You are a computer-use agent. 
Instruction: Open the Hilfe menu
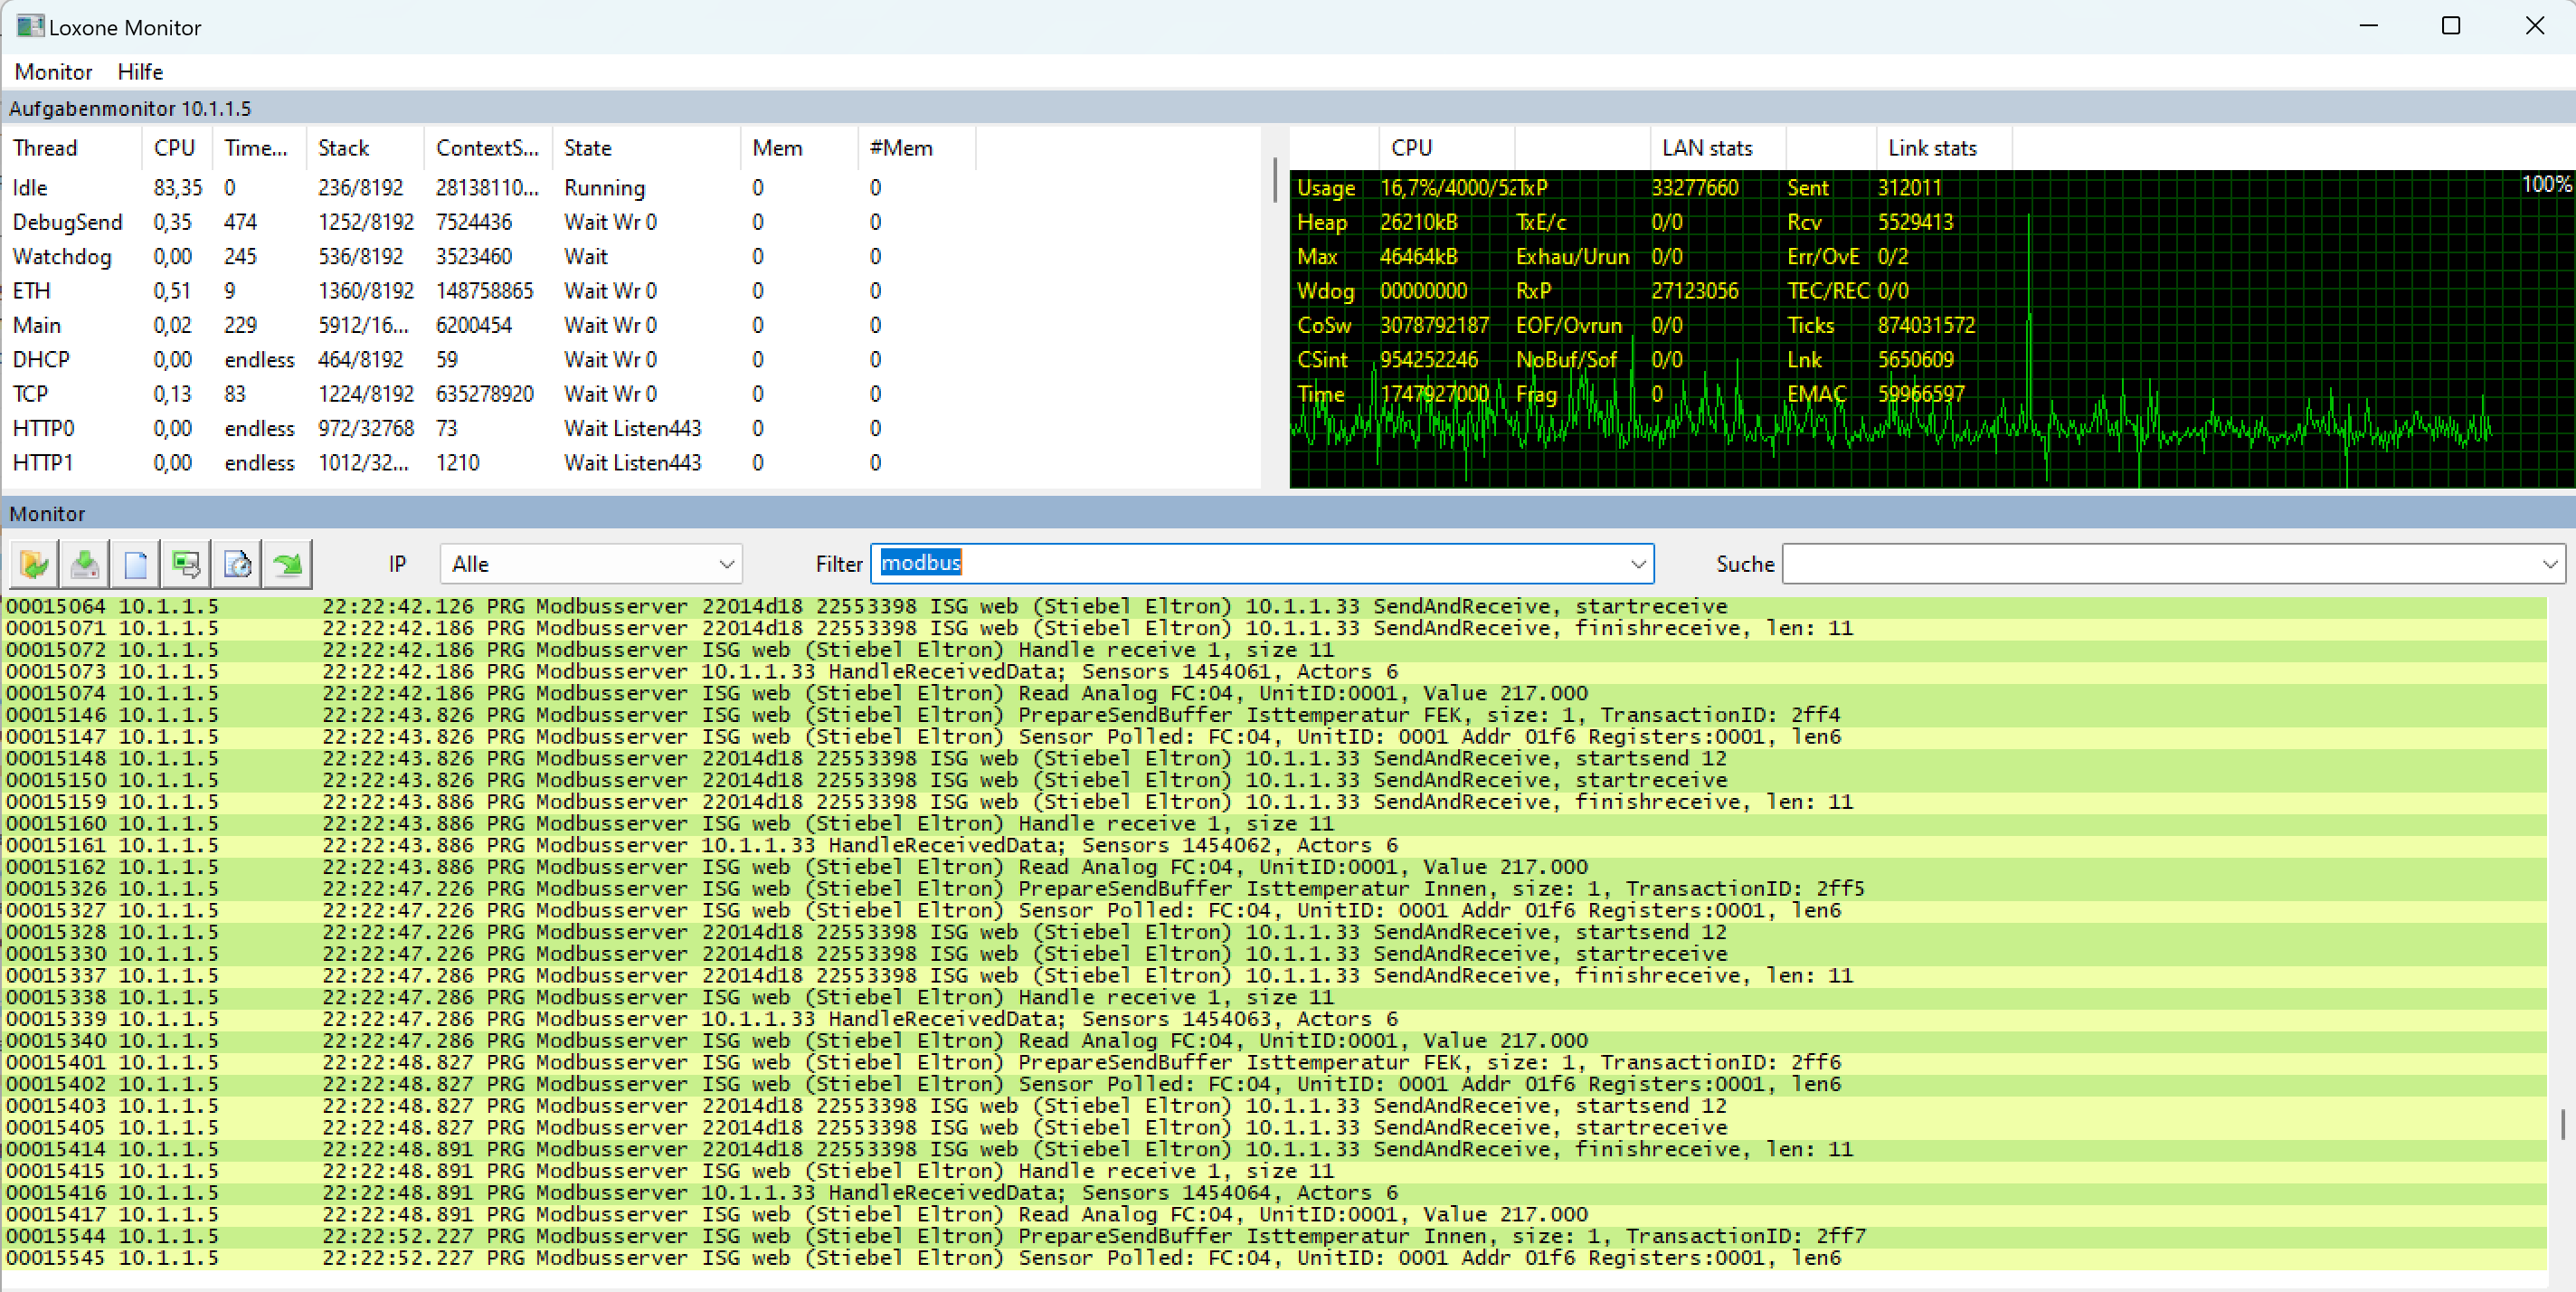(x=140, y=72)
